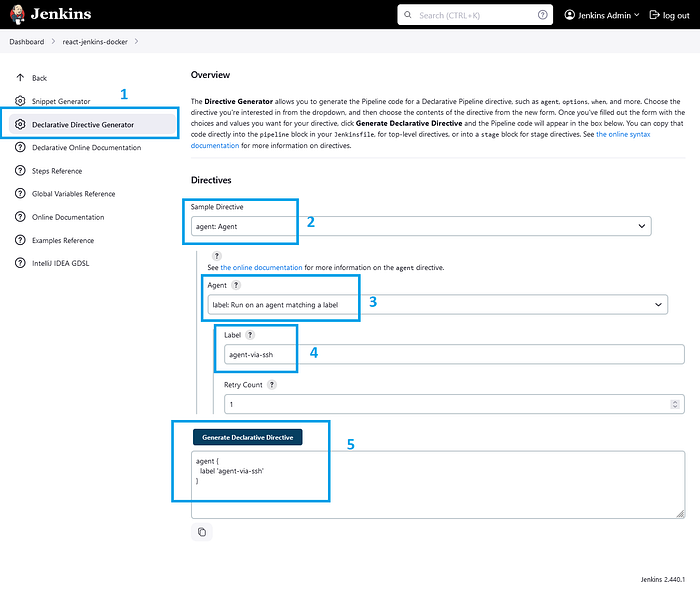Screen dimensions: 700x596
Task: Show help for the agent directive section
Action: 217,256
